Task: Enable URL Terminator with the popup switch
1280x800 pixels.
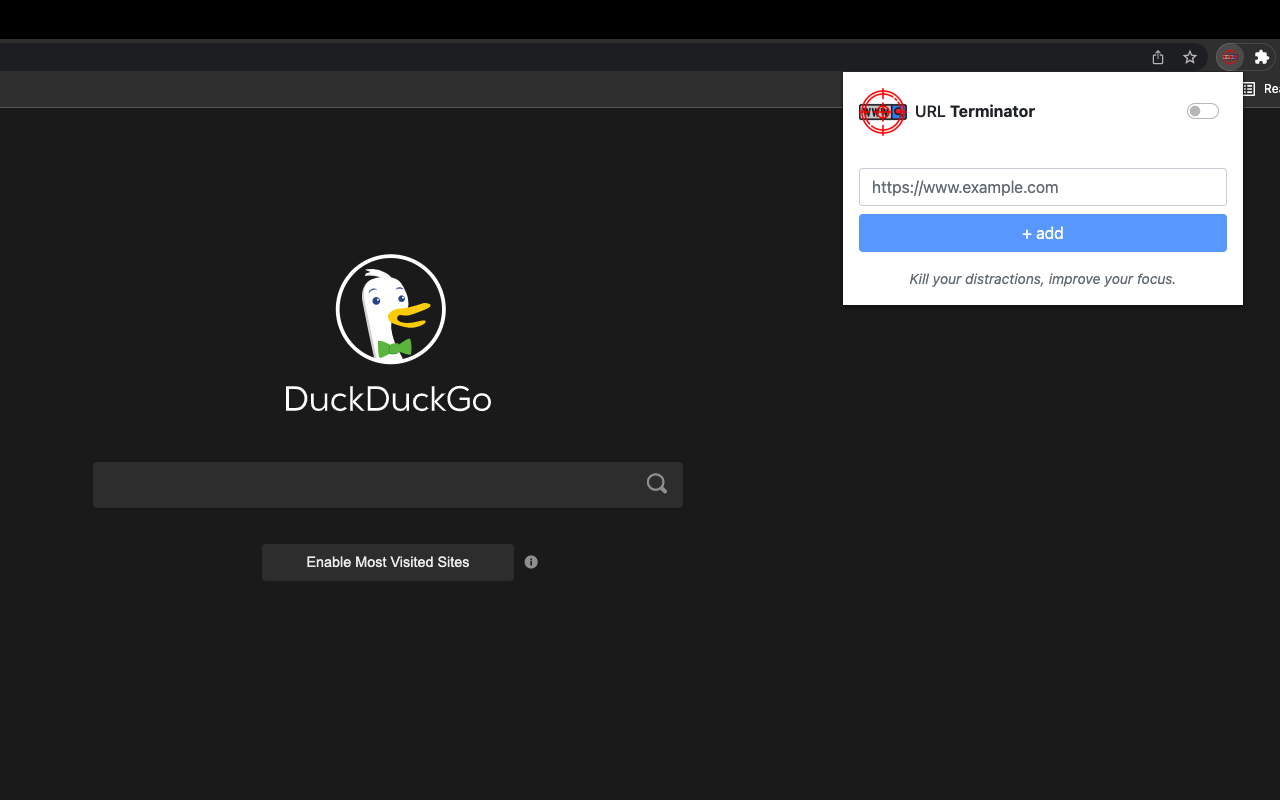Action: click(x=1202, y=110)
